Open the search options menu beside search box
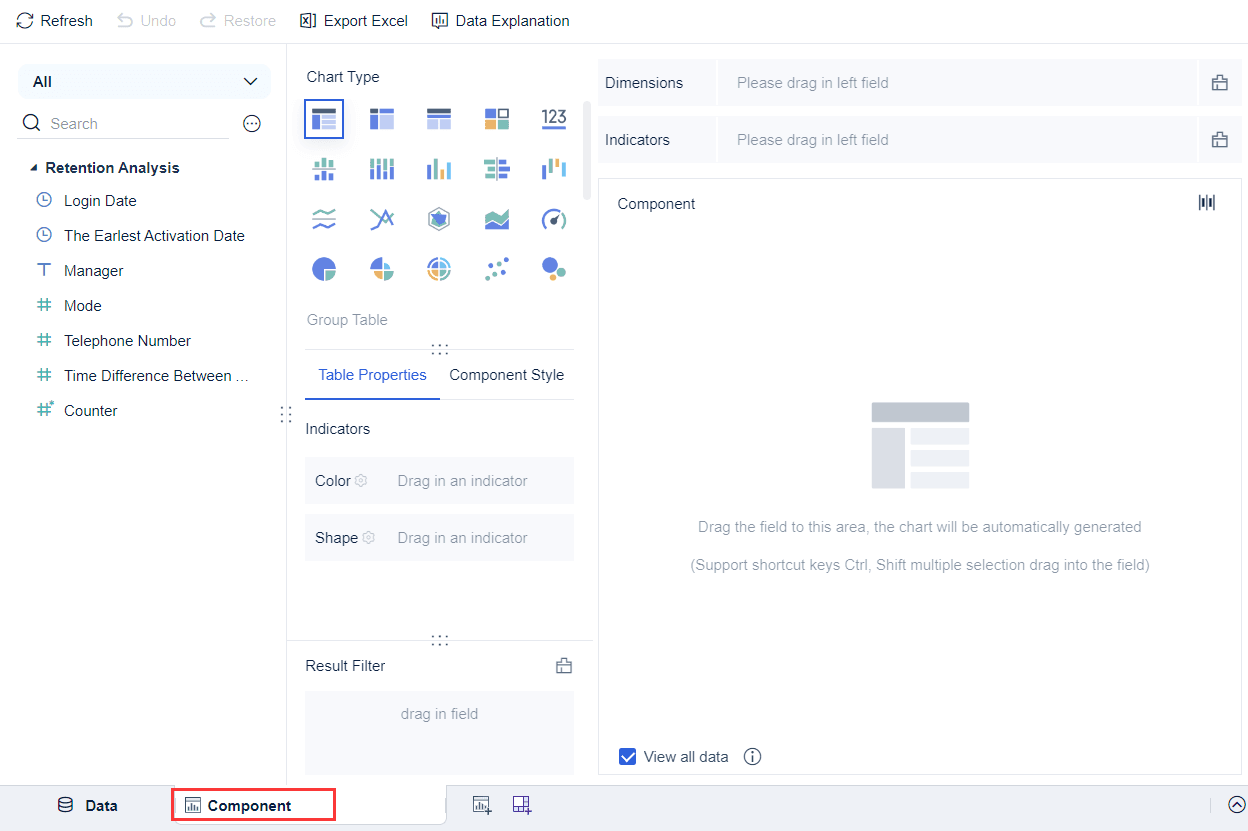Screen dimensions: 1248x831 pyautogui.click(x=251, y=123)
